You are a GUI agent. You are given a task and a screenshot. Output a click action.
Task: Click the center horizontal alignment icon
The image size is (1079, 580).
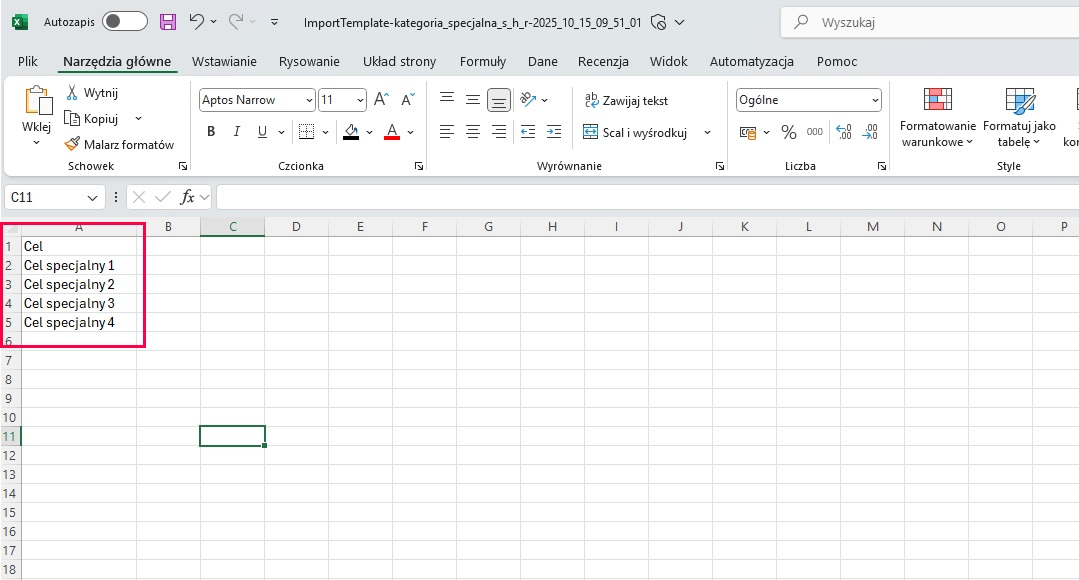click(x=473, y=132)
